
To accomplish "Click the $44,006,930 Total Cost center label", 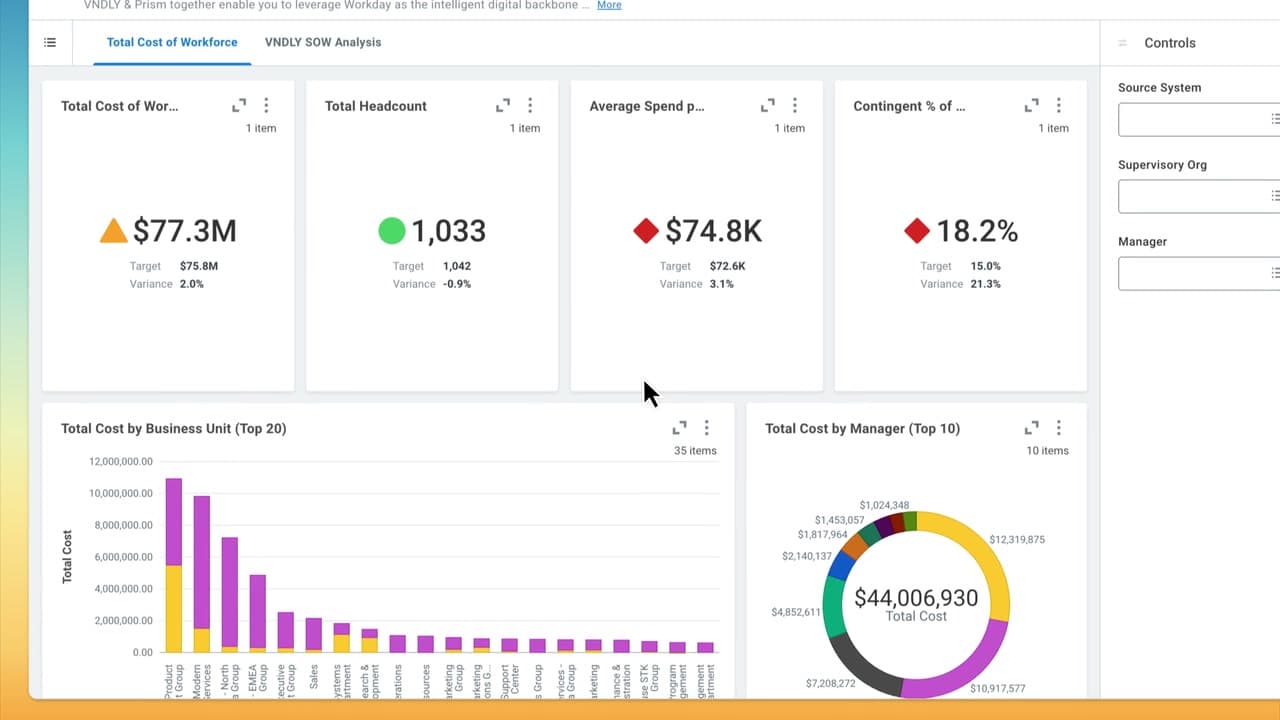I will tap(916, 598).
